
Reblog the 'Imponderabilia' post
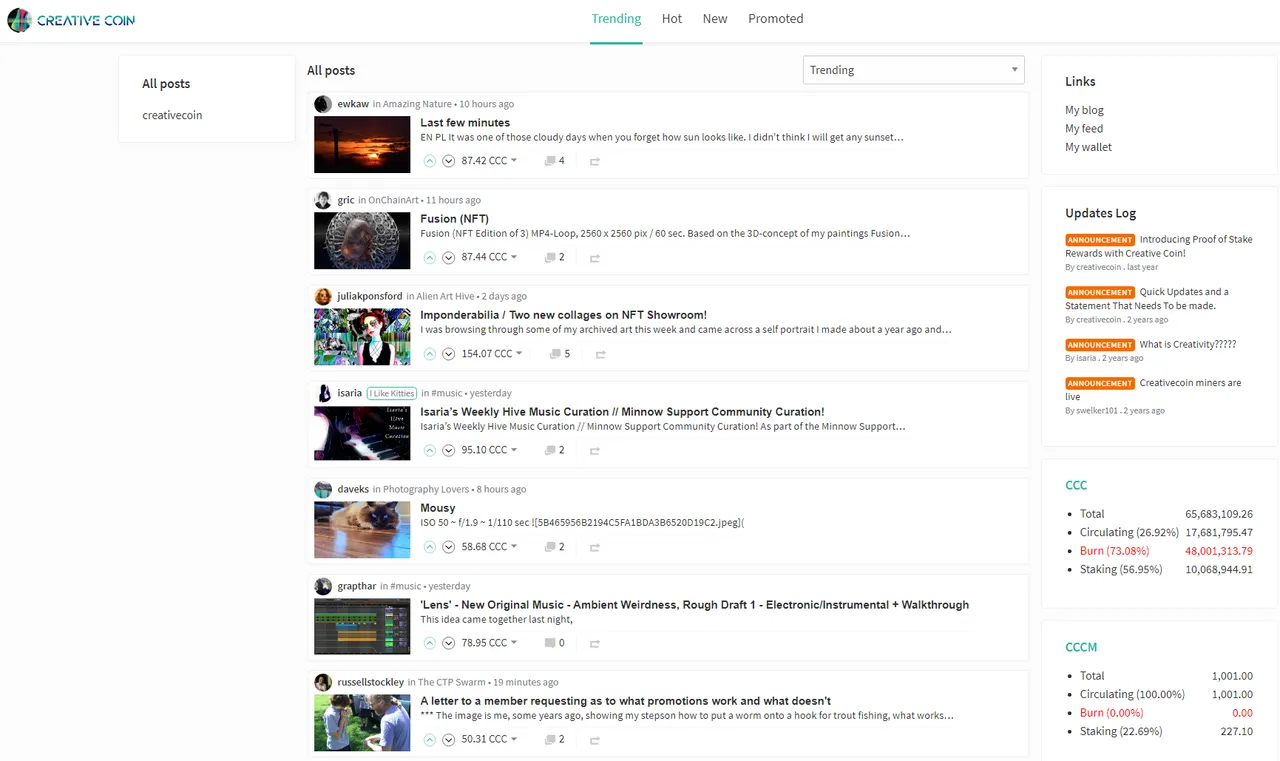(600, 355)
